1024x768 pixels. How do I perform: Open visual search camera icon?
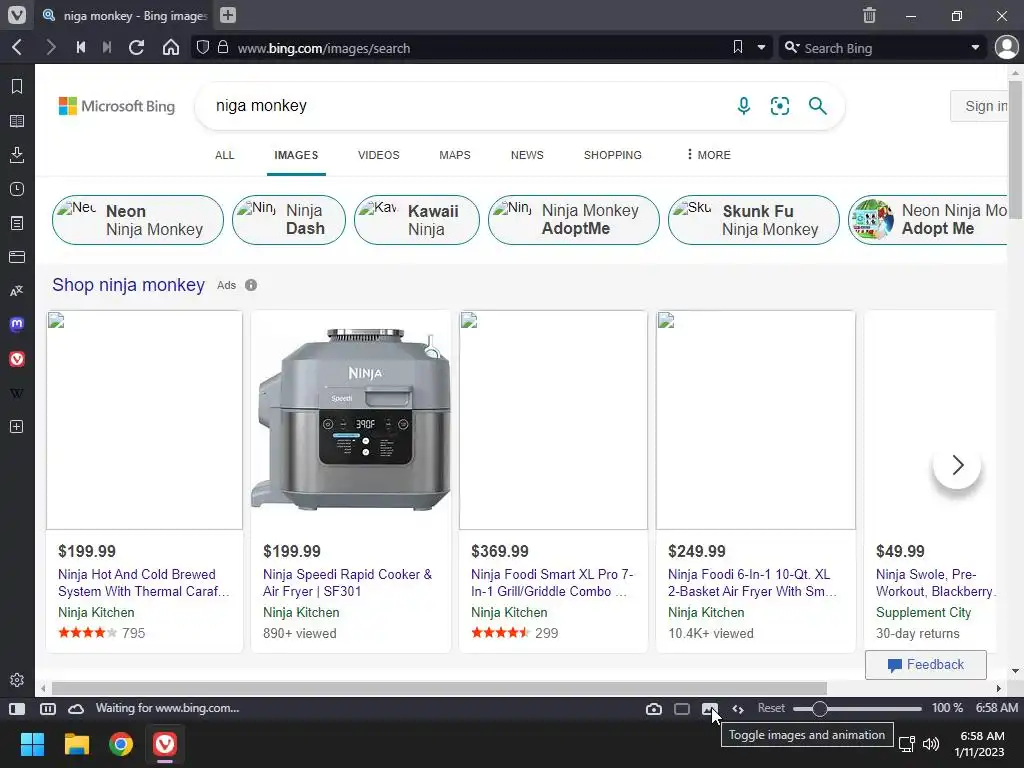click(x=780, y=106)
